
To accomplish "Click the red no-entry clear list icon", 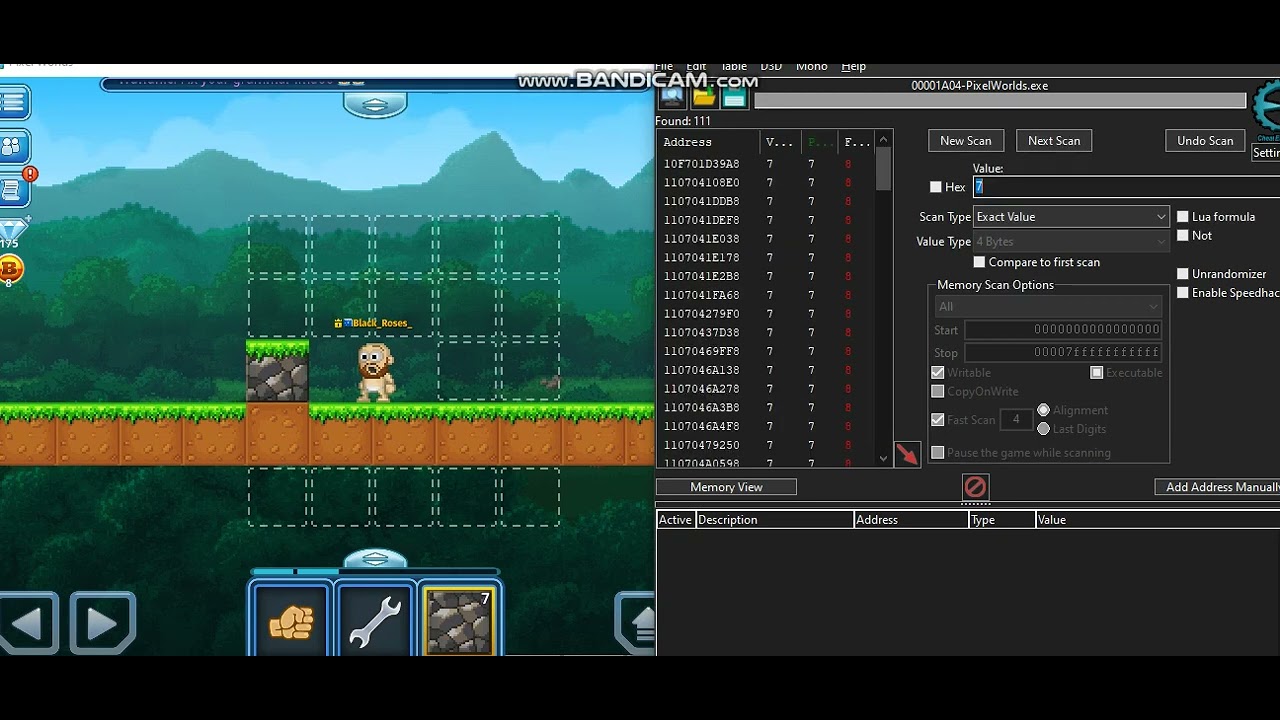I will (975, 487).
